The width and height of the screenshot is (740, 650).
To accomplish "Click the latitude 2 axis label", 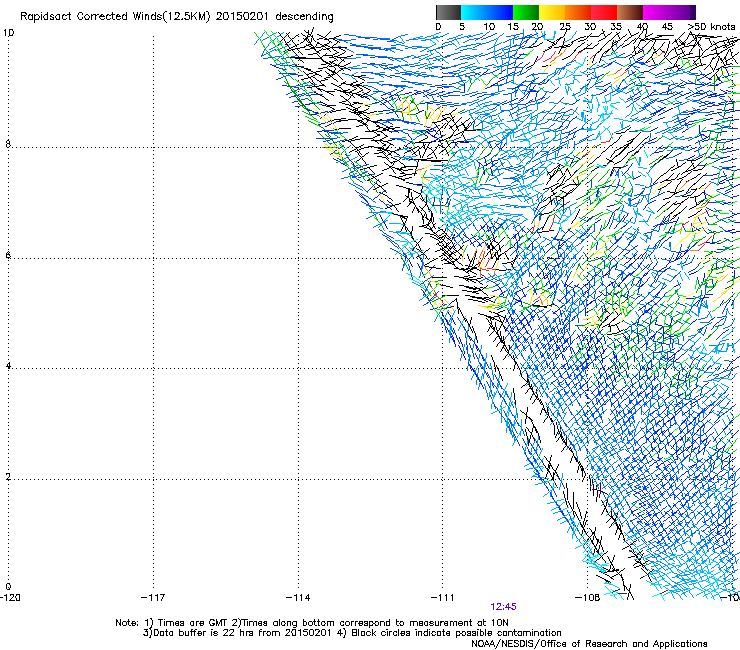I will 8,477.
